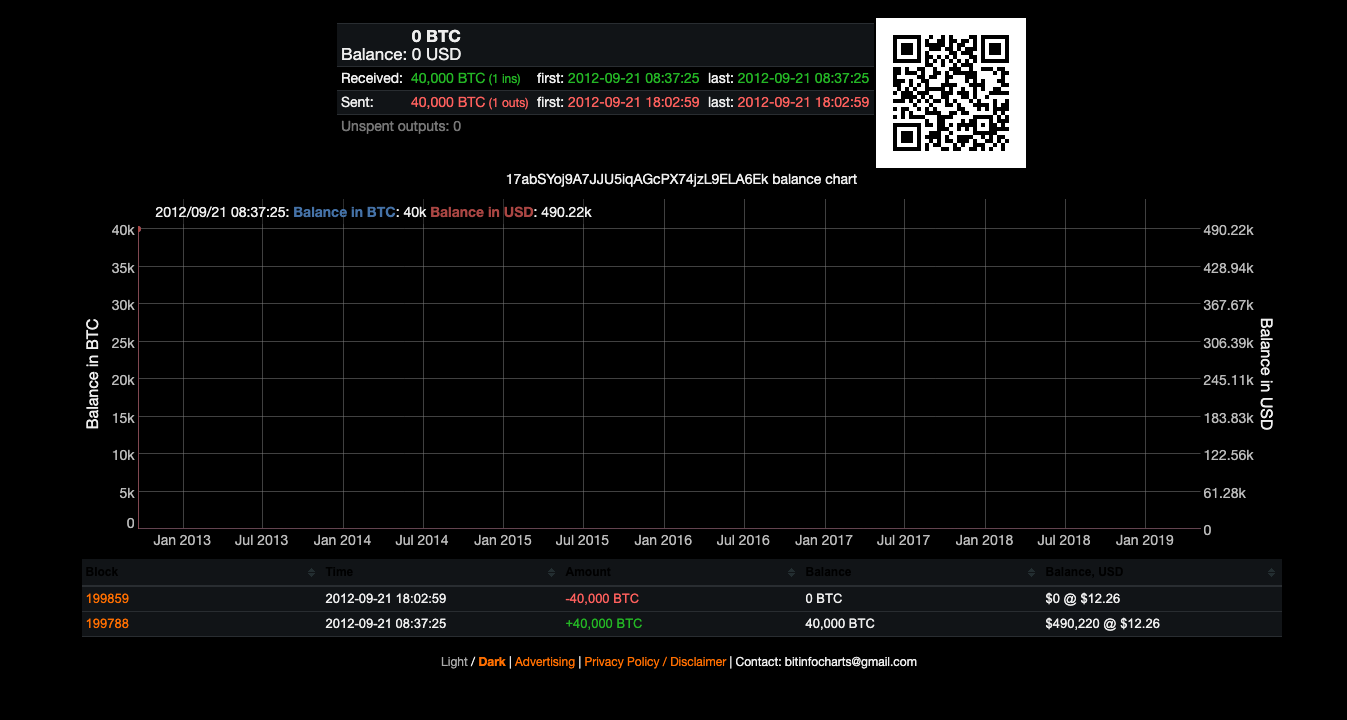Image resolution: width=1347 pixels, height=720 pixels.
Task: Open block 199788 link
Action: pyautogui.click(x=107, y=623)
